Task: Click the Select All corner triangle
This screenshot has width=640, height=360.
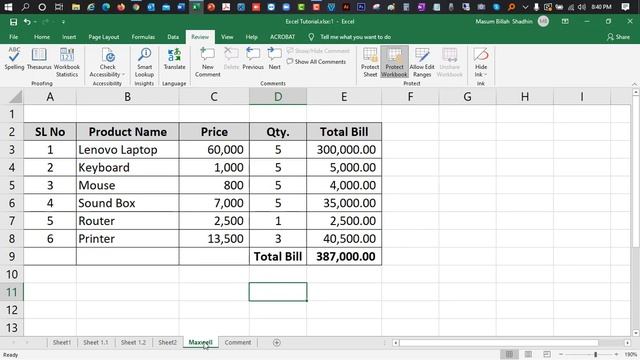Action: pos(16,97)
